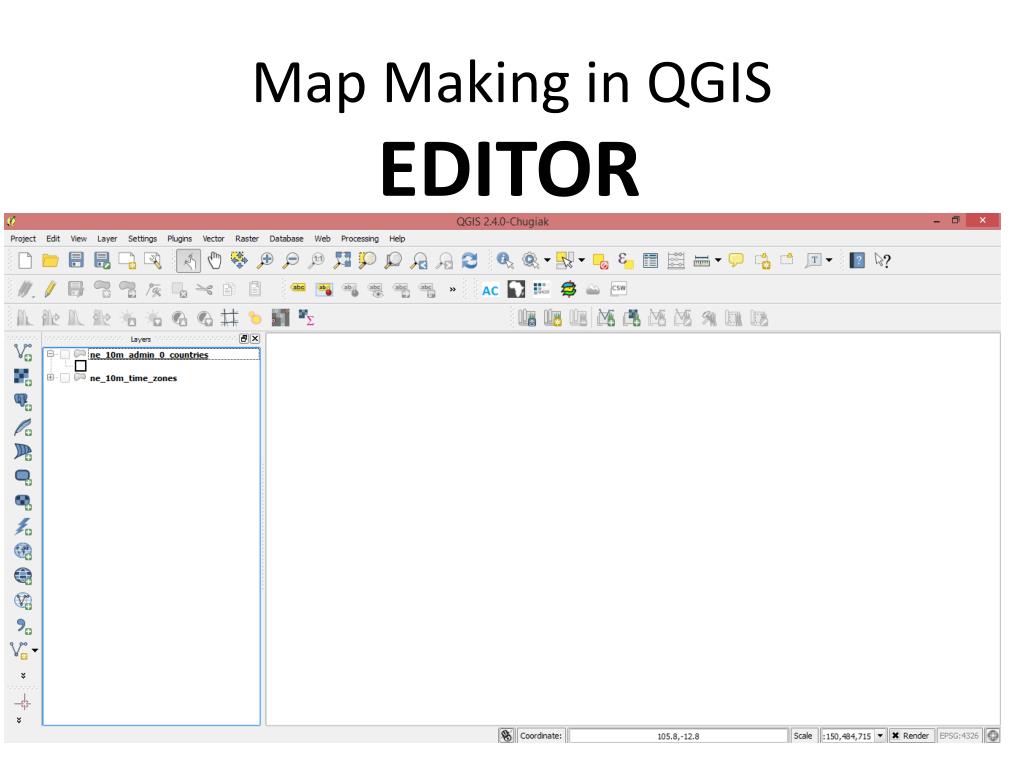Open the Help Contents book icon
1024x768 pixels.
(x=857, y=261)
